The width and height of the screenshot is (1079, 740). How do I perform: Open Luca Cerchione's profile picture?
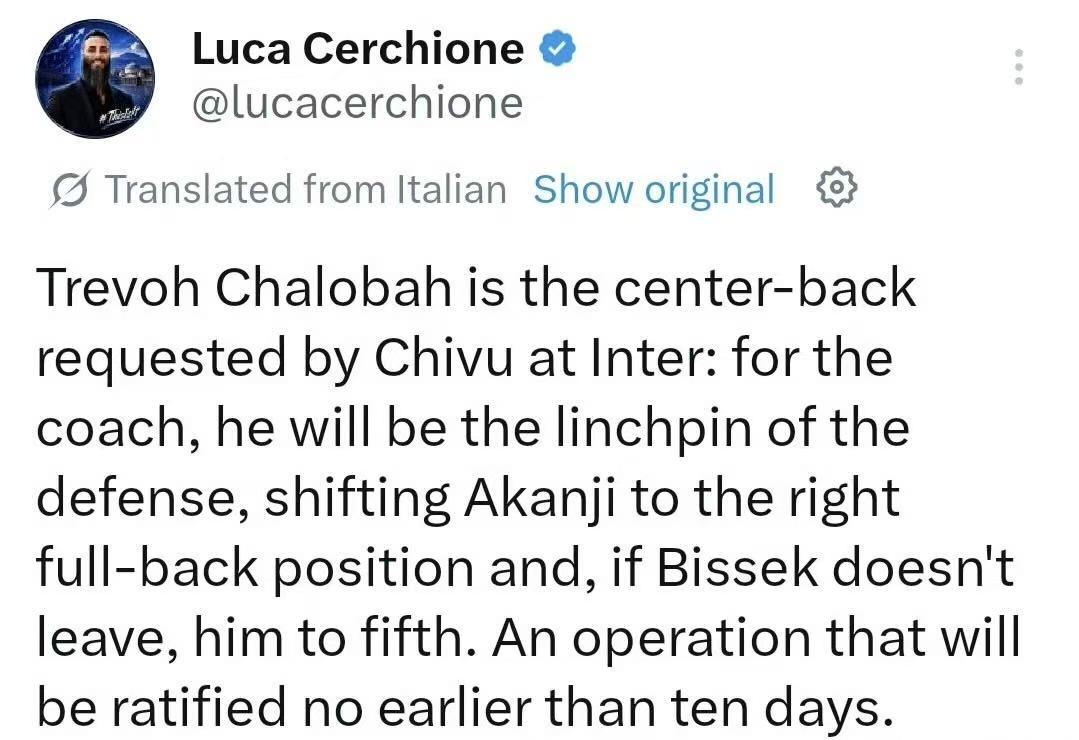[x=95, y=78]
